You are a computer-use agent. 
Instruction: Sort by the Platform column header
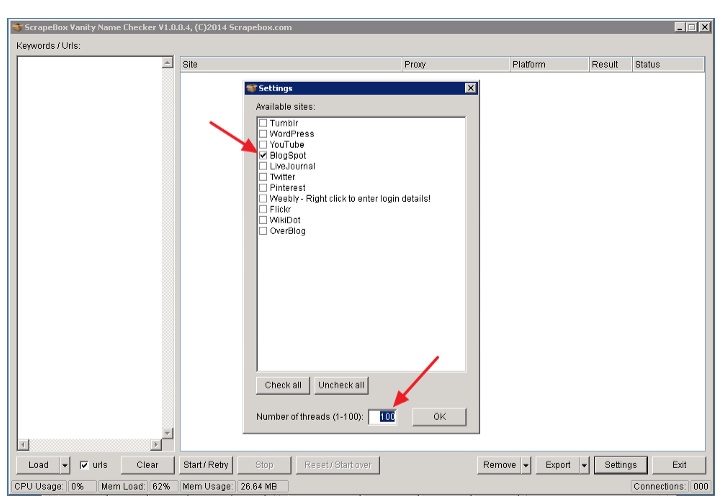(x=549, y=64)
